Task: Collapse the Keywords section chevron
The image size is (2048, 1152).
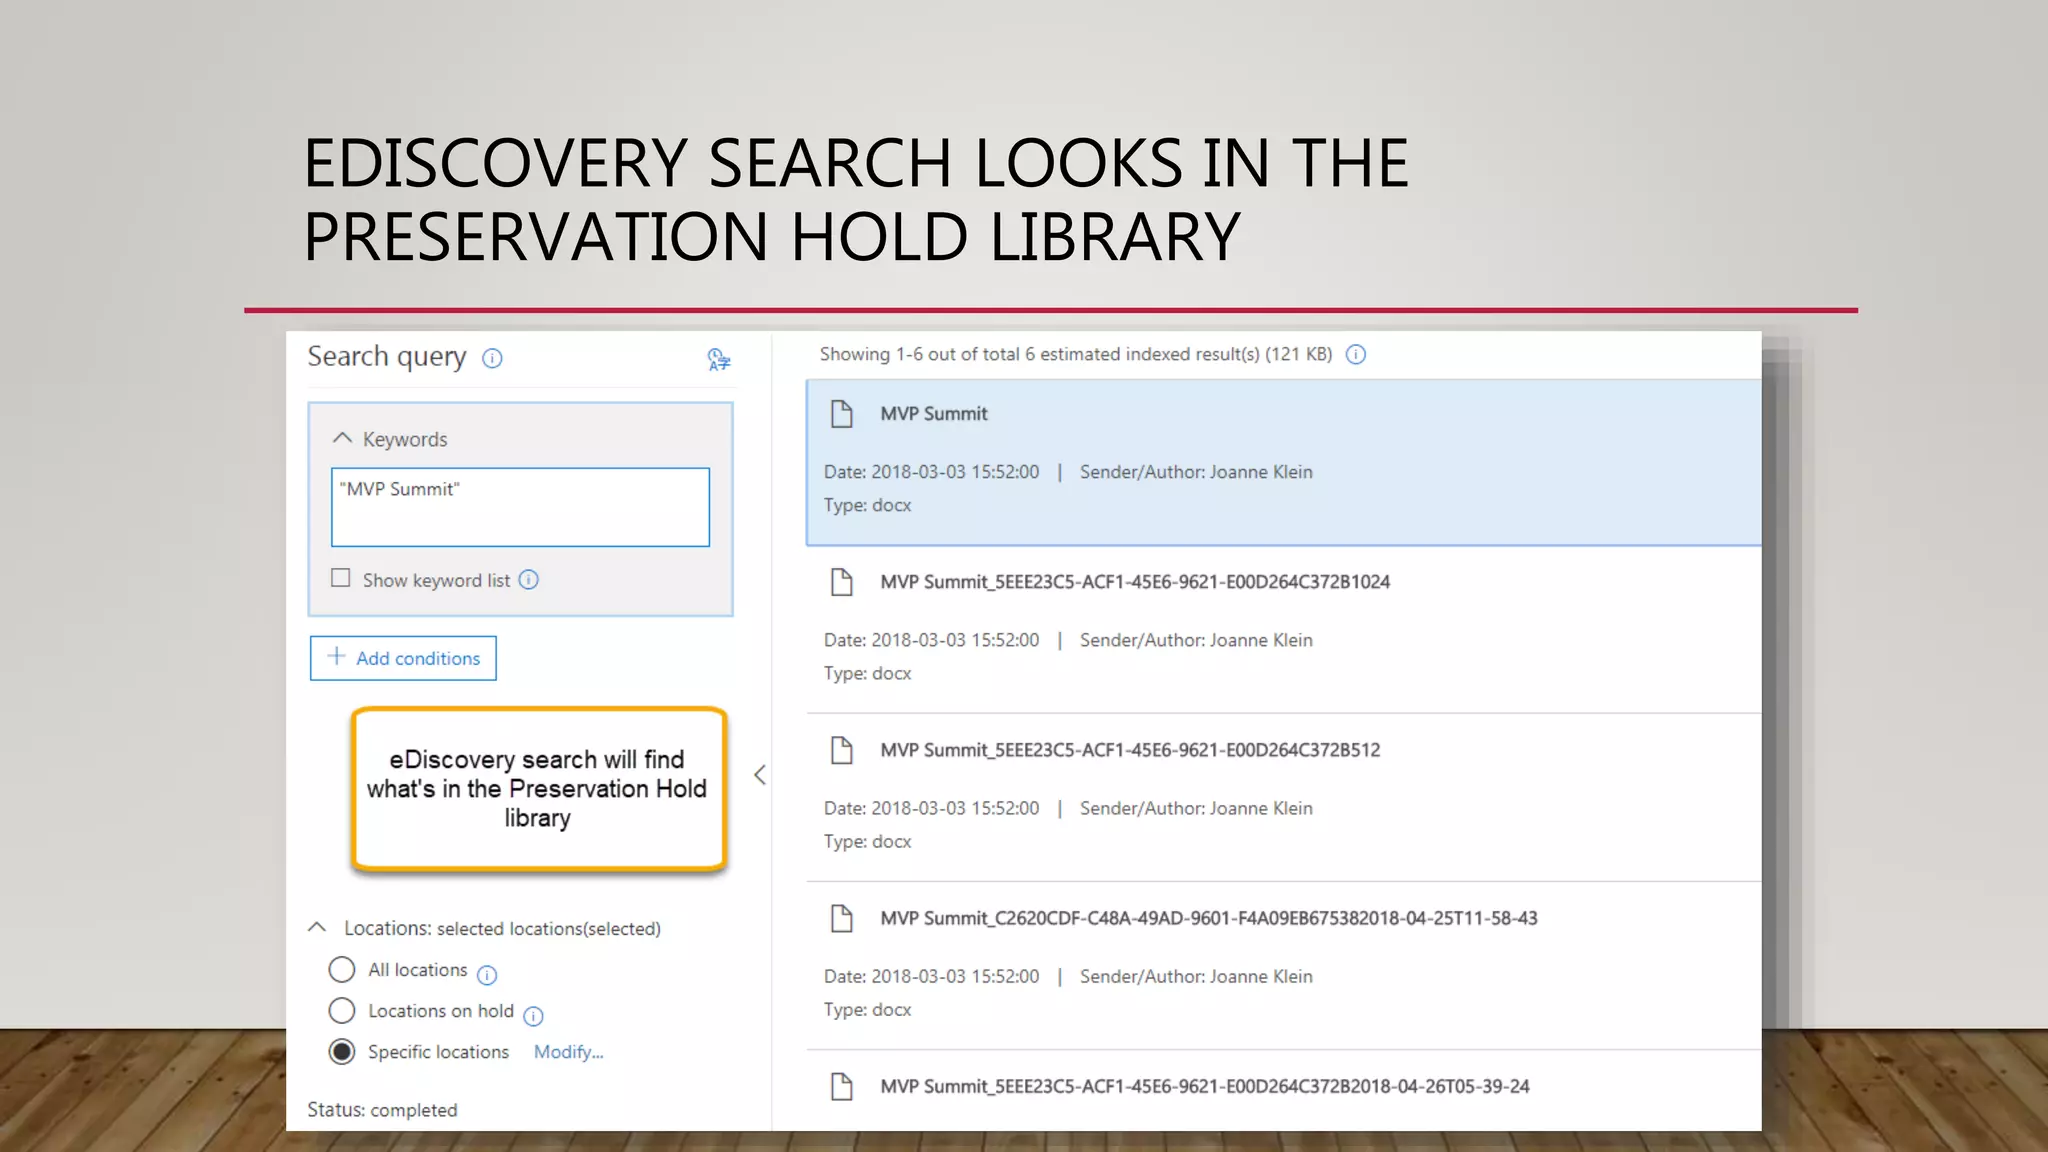Action: click(x=342, y=438)
